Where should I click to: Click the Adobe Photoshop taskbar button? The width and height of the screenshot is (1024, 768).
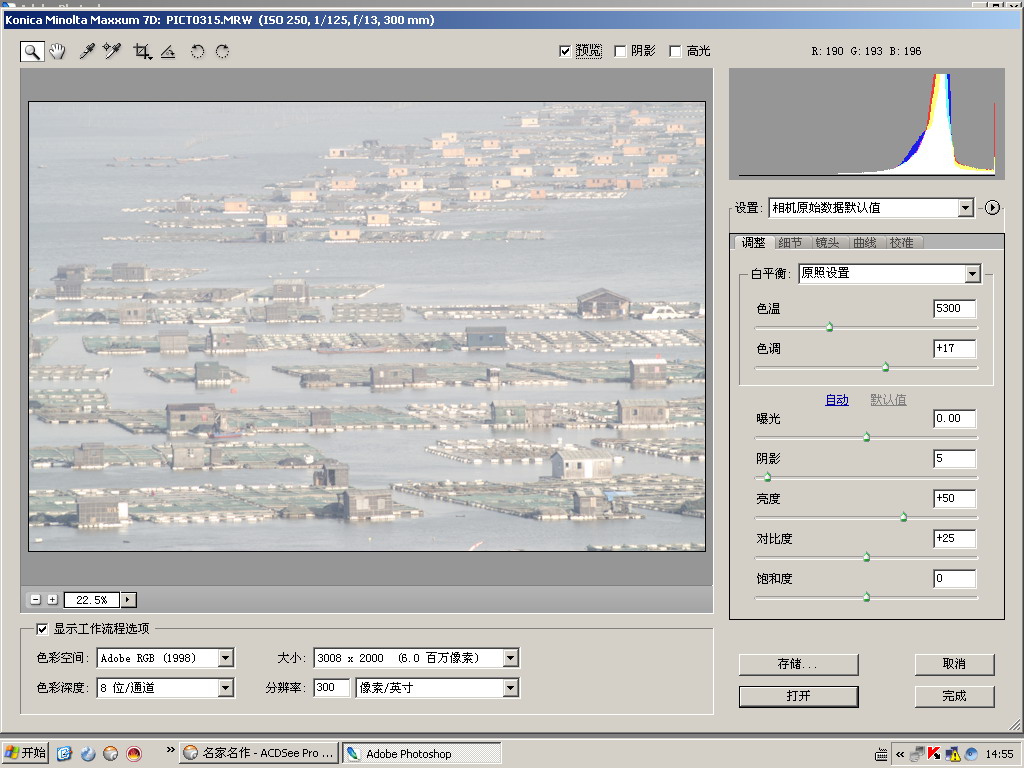point(422,753)
